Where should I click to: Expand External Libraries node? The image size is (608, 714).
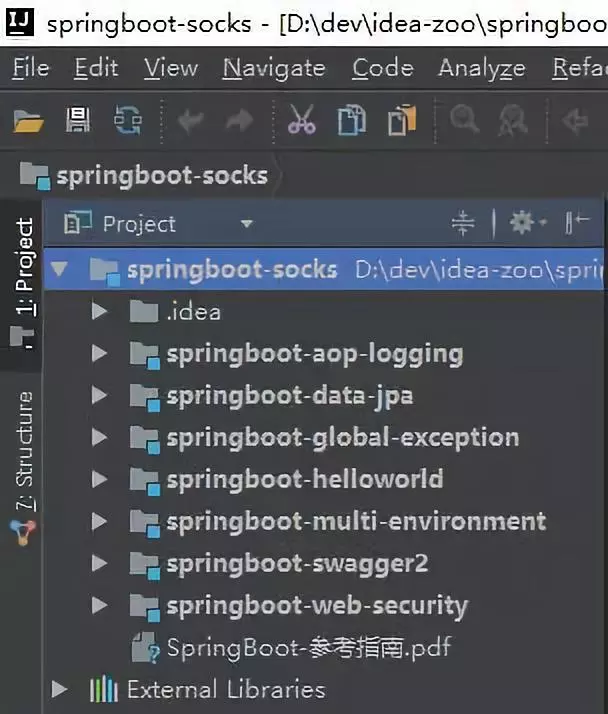click(59, 689)
